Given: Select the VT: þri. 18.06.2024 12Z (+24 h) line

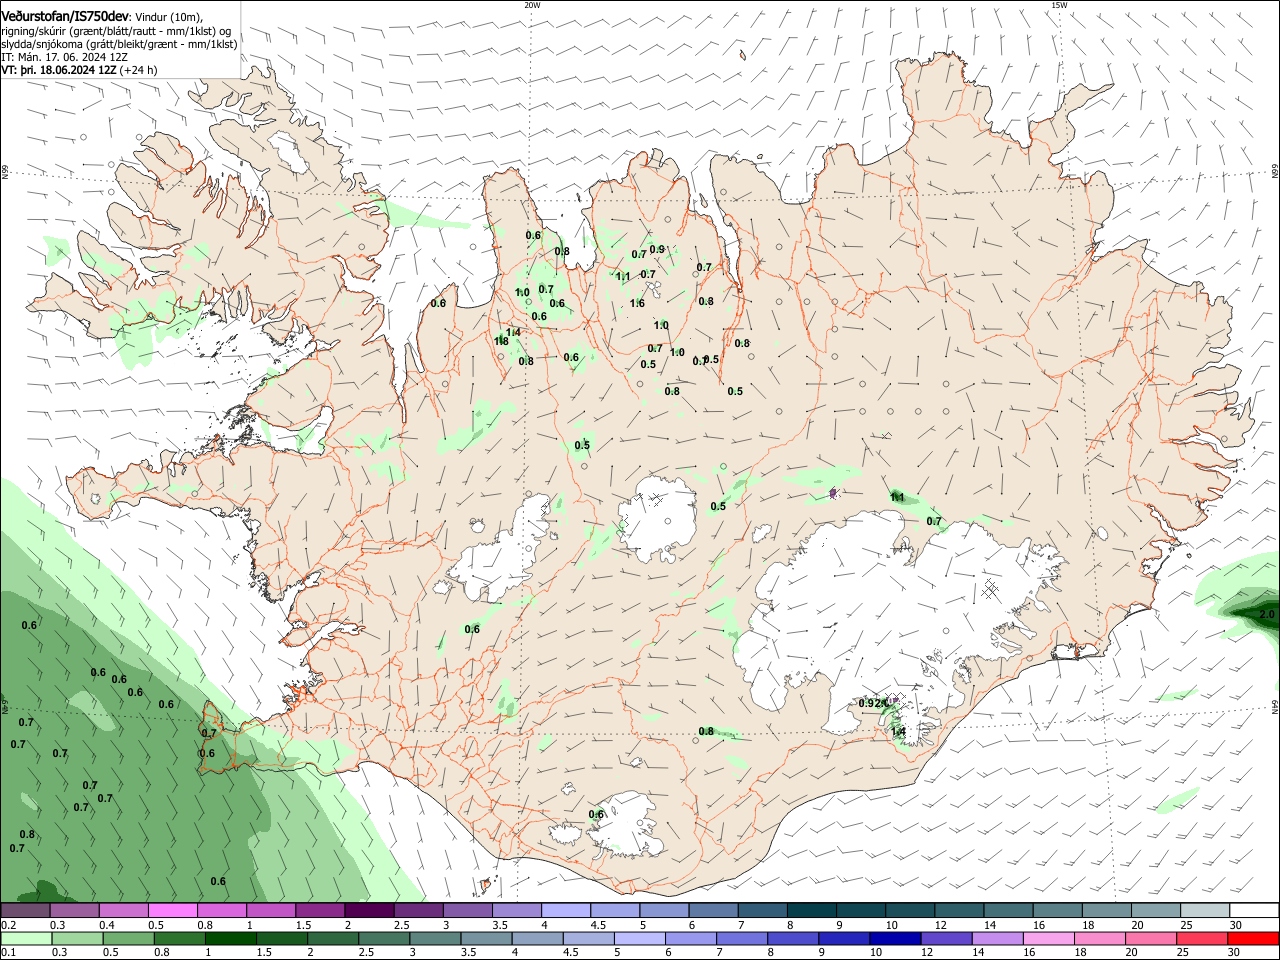Looking at the screenshot, I should [79, 70].
